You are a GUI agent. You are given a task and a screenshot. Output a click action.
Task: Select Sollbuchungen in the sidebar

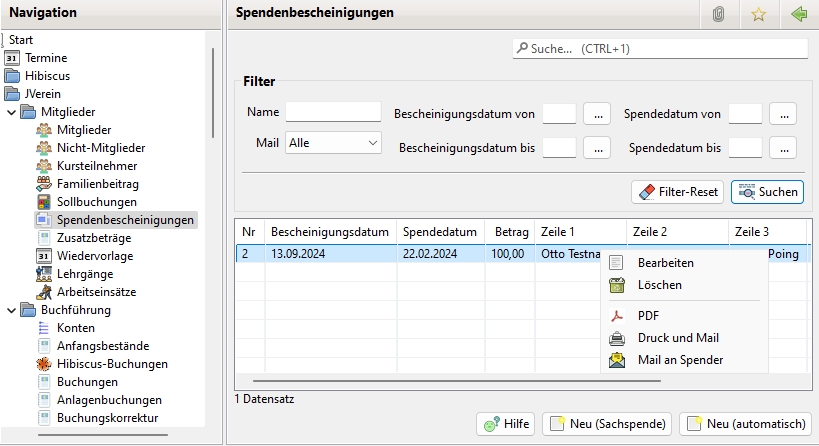(x=97, y=201)
